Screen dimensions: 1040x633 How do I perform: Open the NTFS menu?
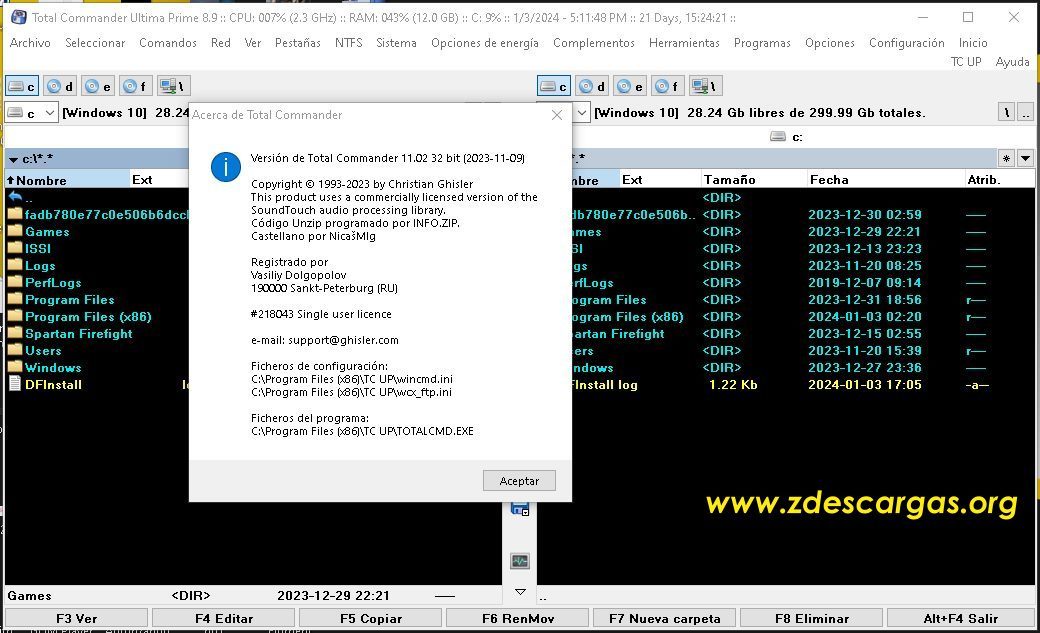click(x=349, y=42)
